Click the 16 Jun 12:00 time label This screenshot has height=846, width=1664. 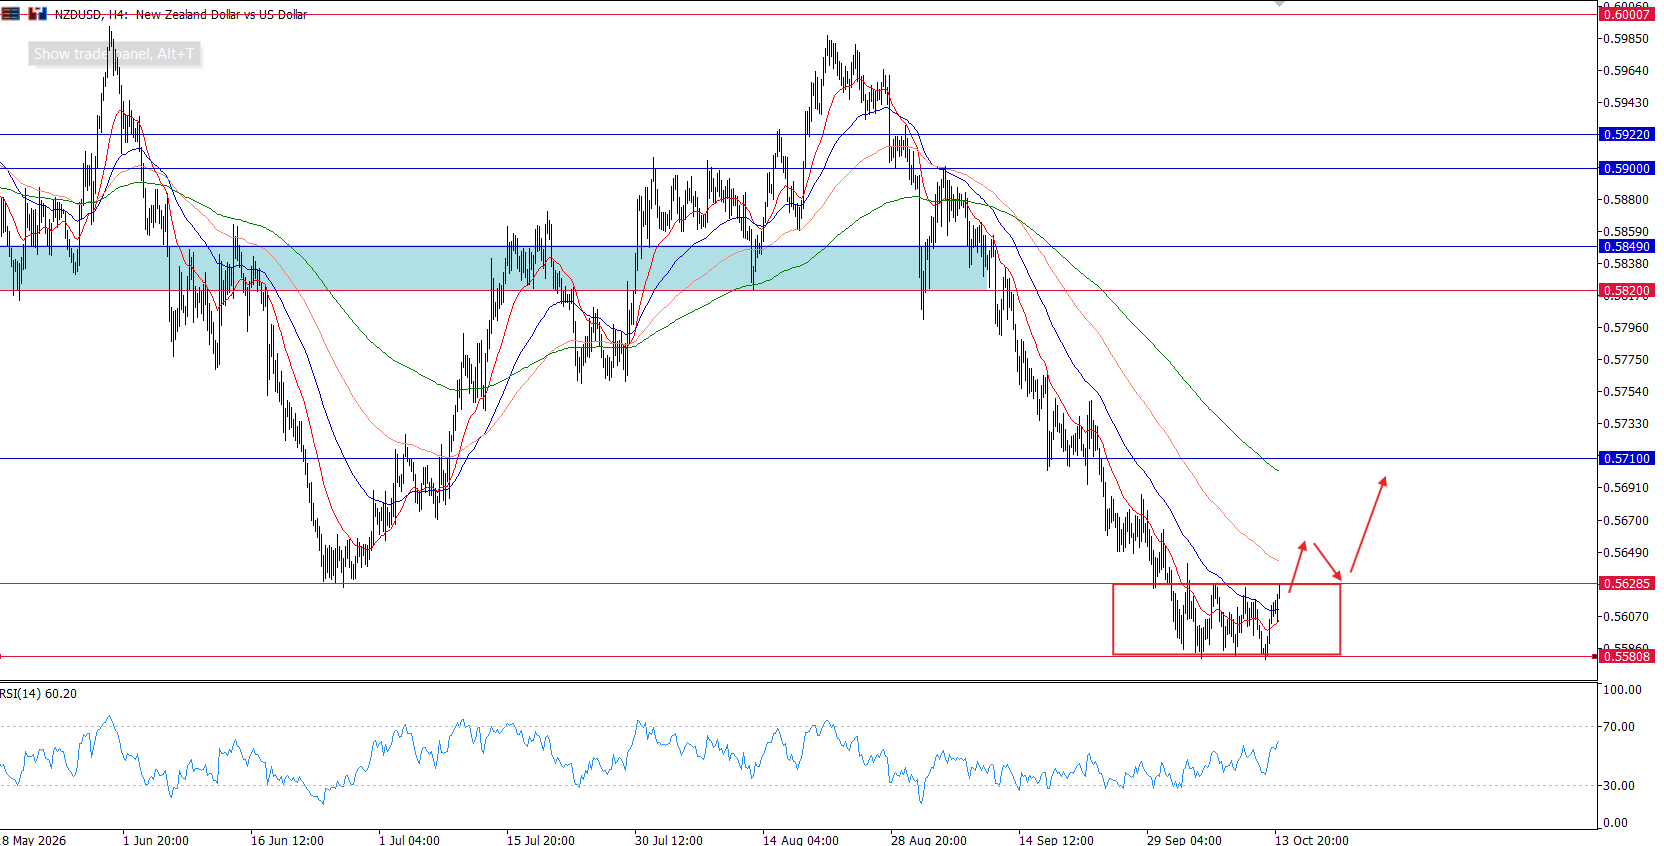pos(287,840)
